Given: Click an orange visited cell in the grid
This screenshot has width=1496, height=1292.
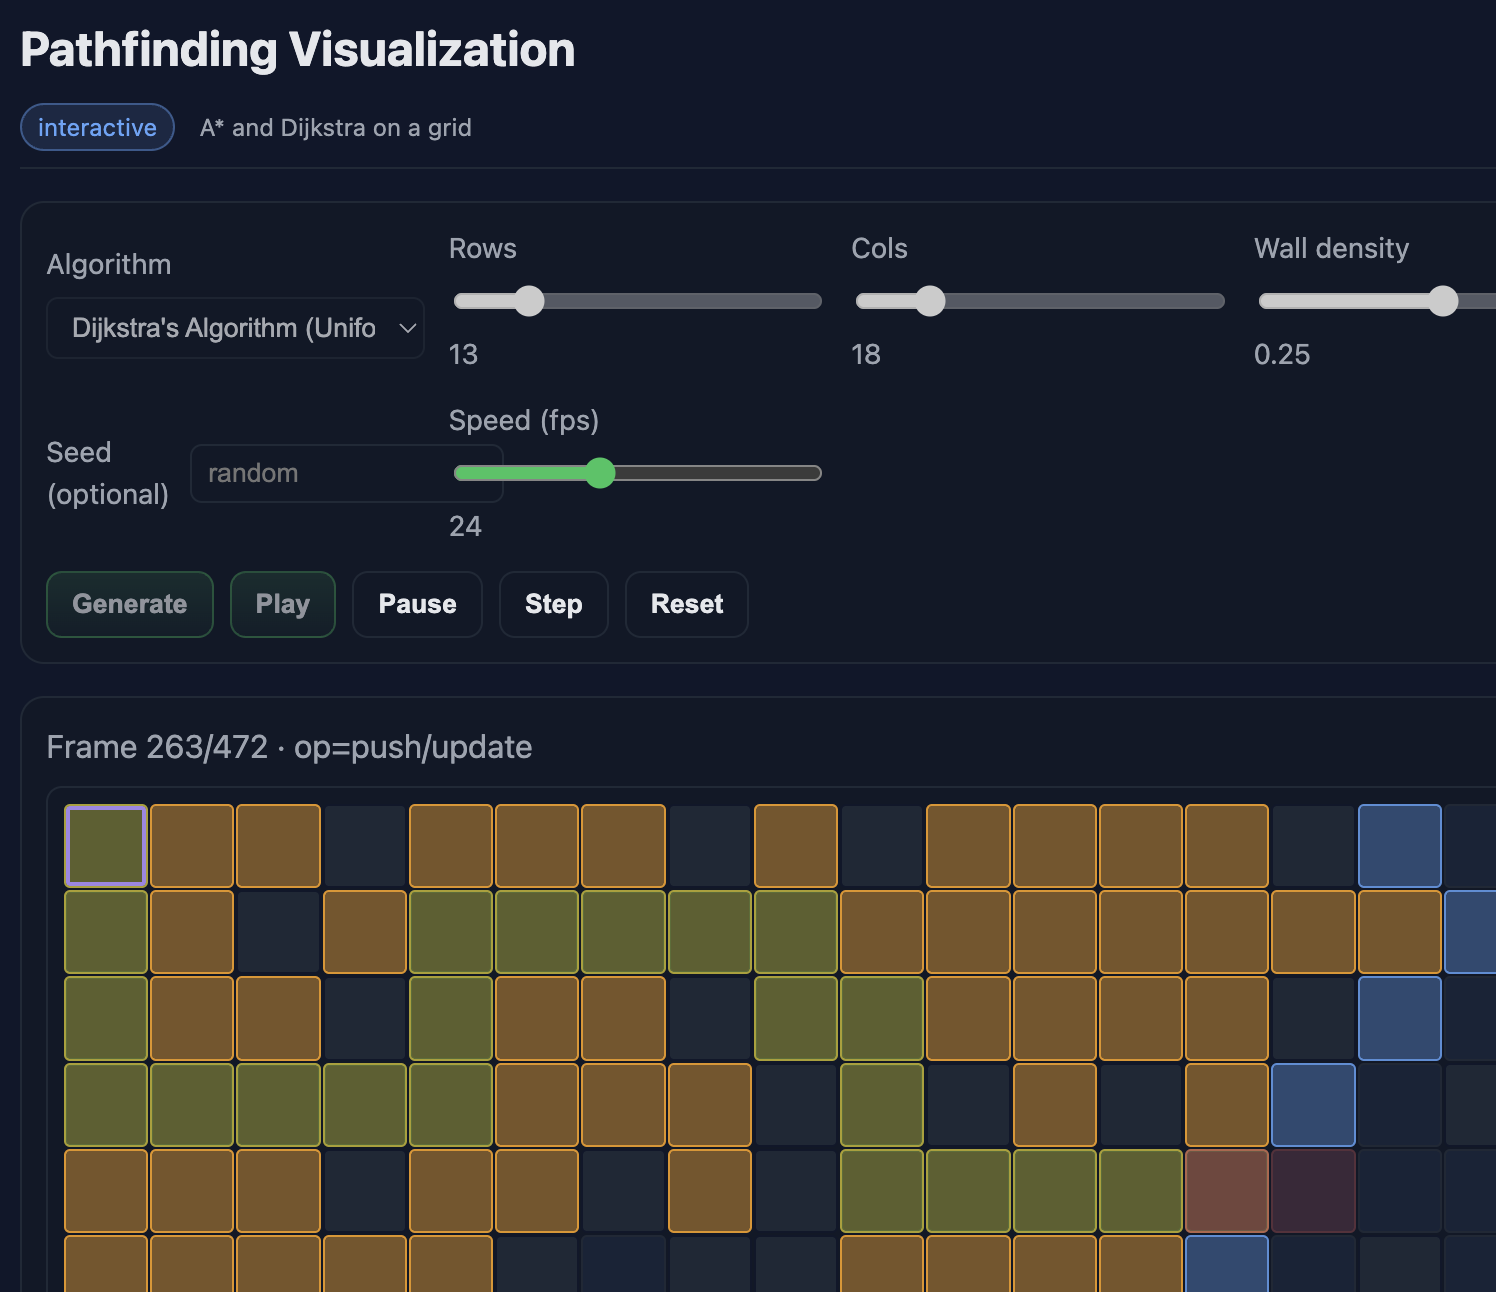Looking at the screenshot, I should [x=191, y=845].
